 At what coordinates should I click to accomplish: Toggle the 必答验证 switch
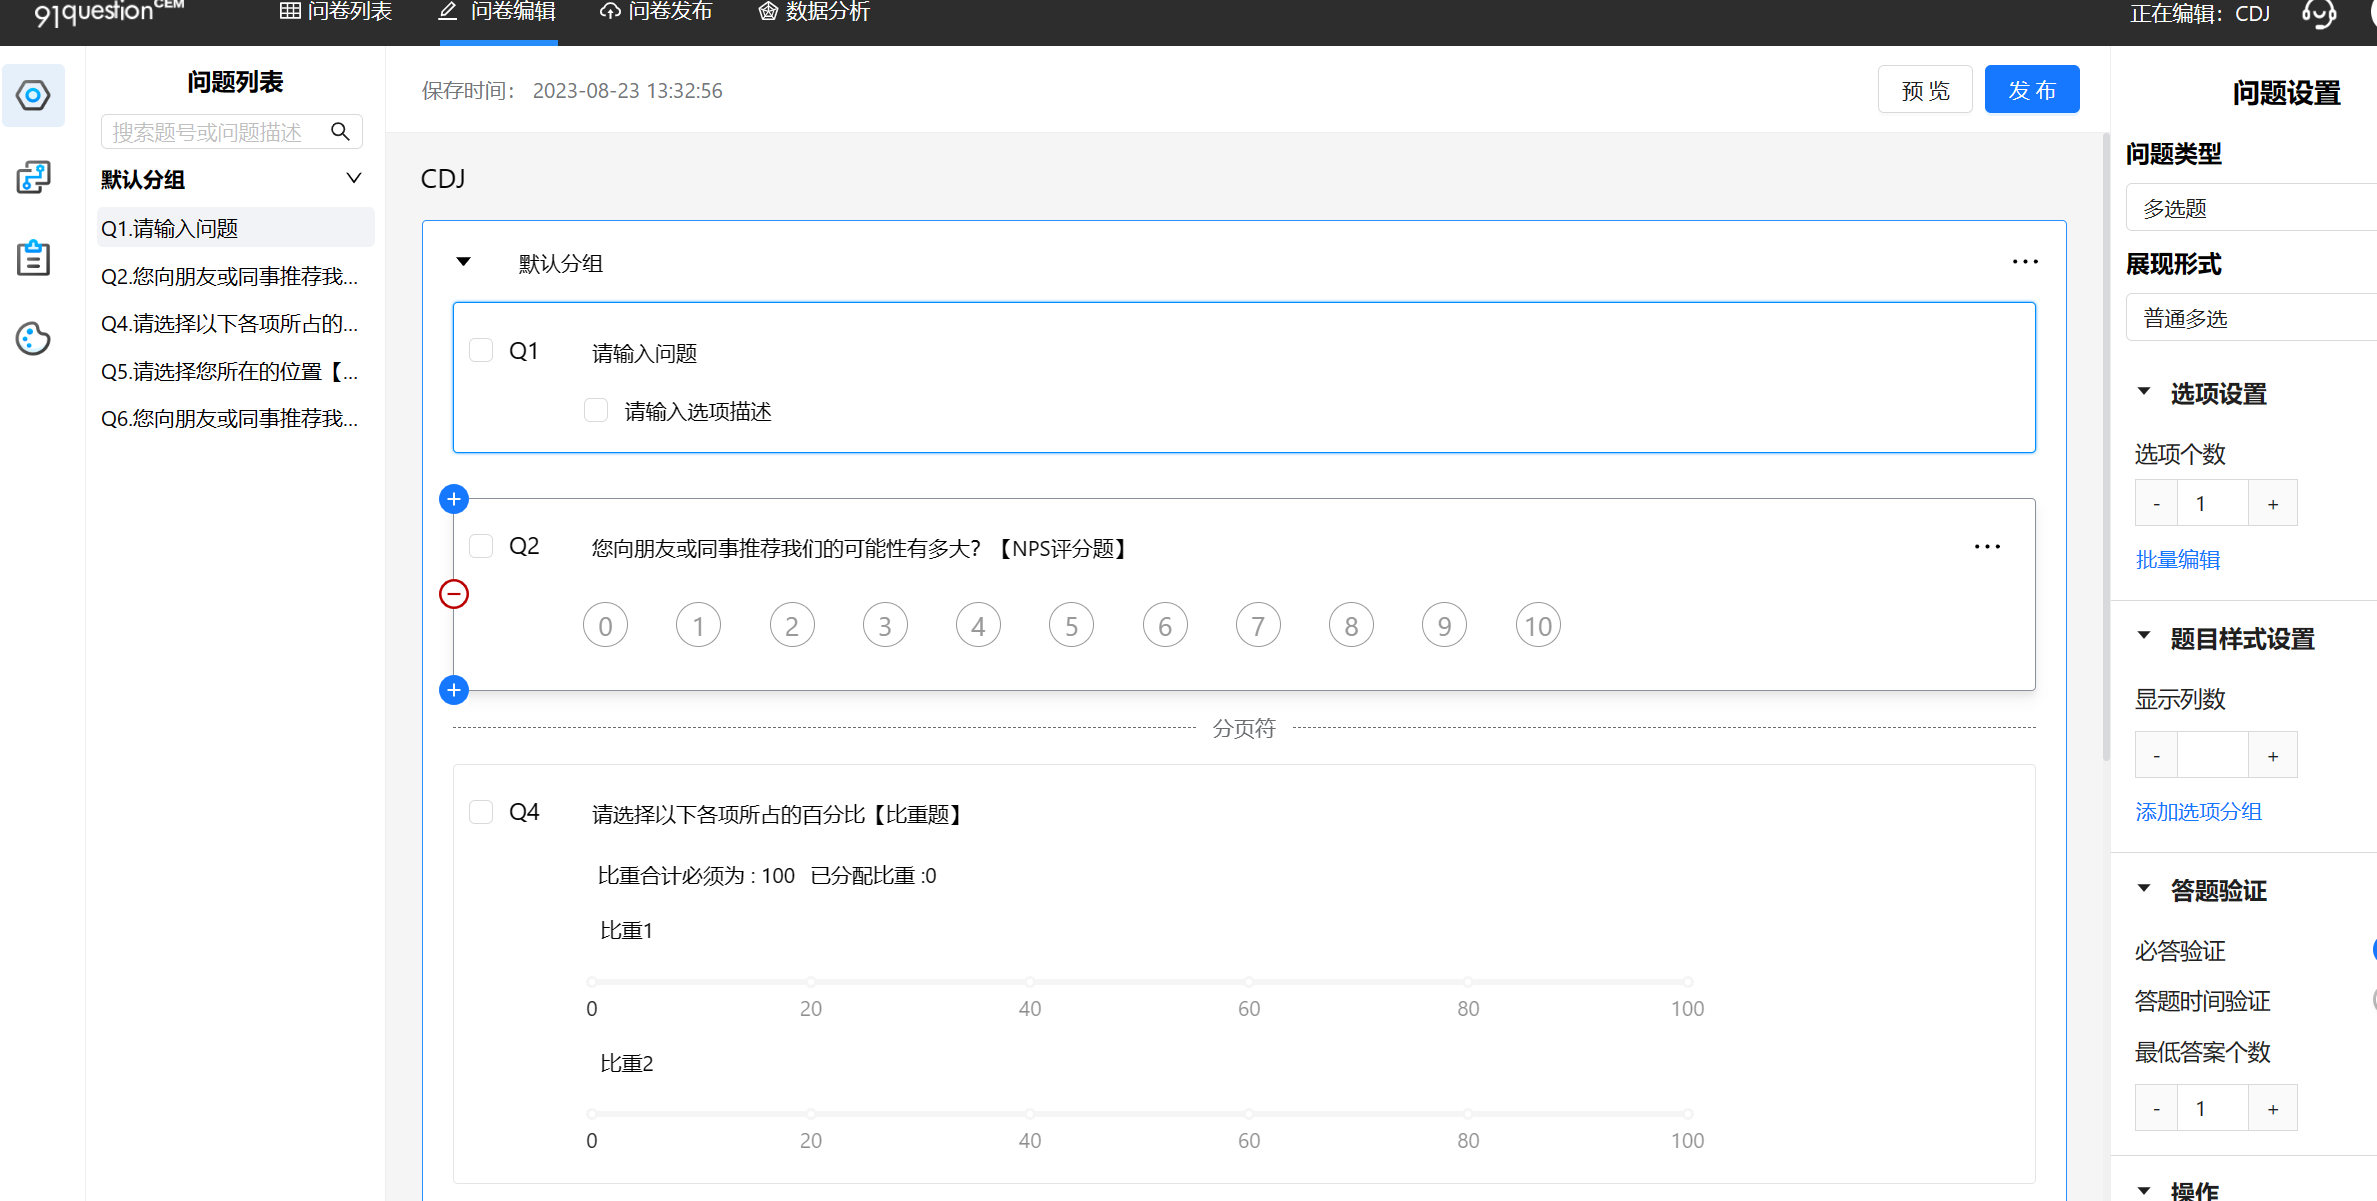2373,949
